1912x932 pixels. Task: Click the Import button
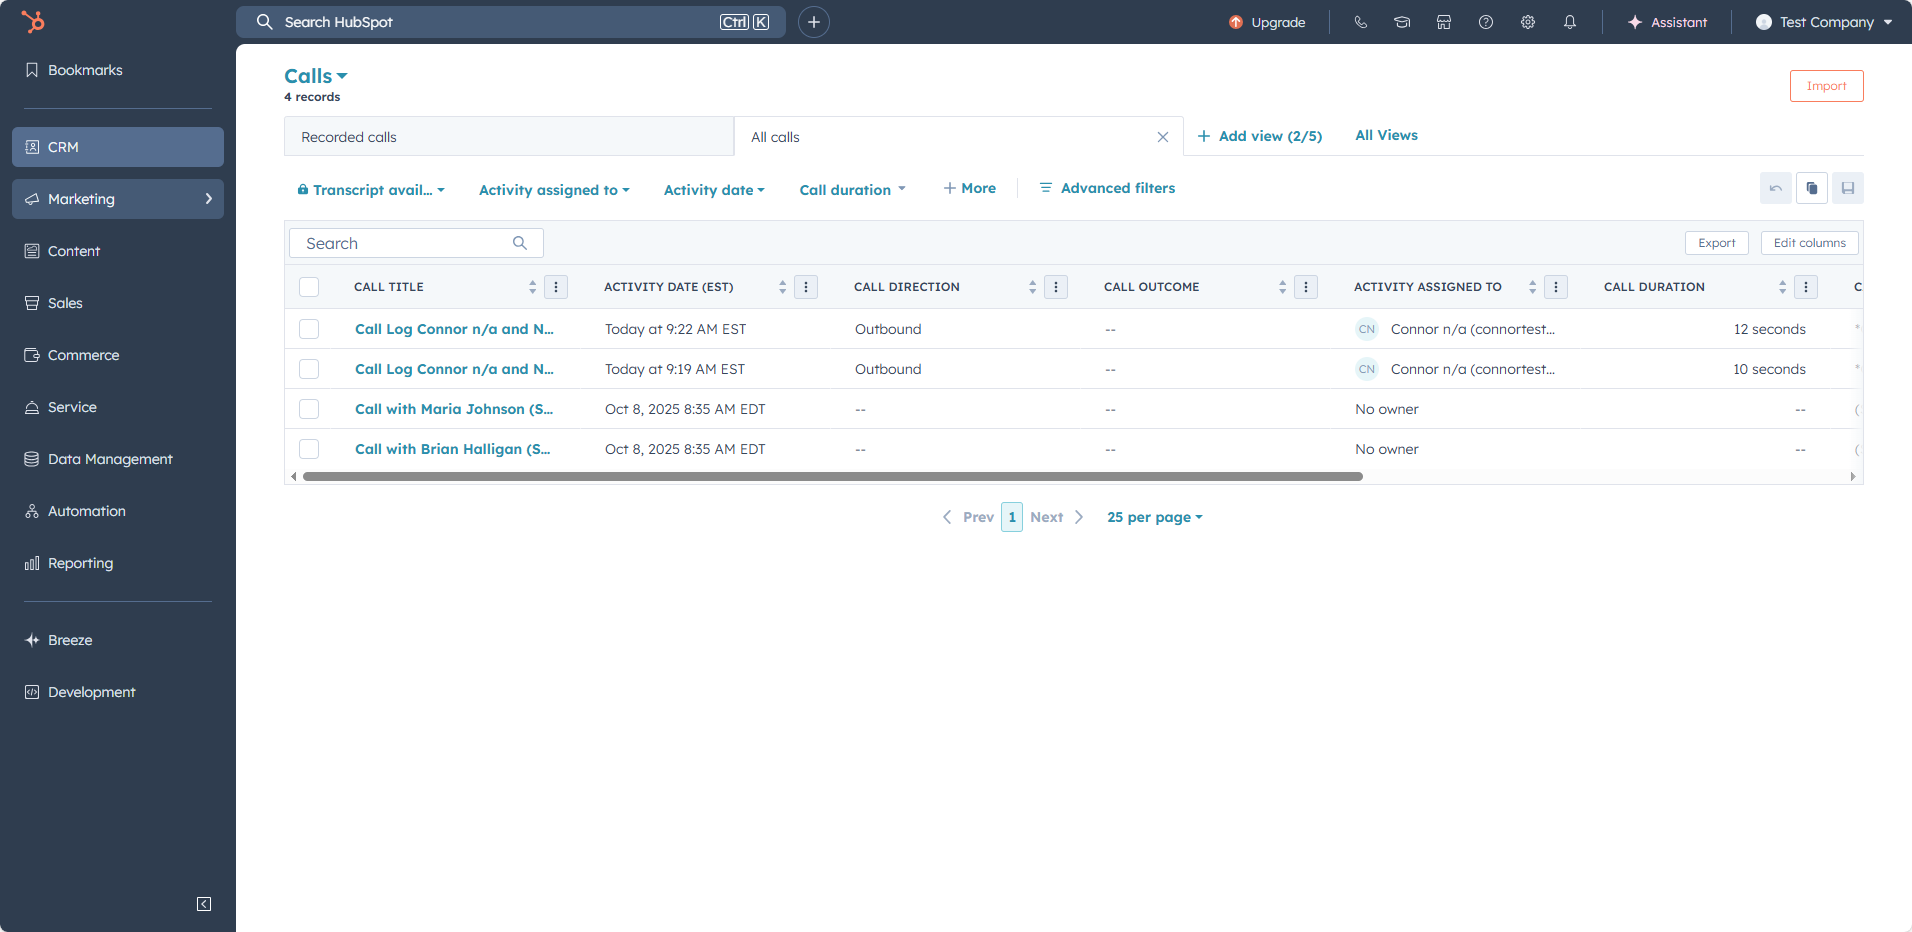coord(1826,86)
